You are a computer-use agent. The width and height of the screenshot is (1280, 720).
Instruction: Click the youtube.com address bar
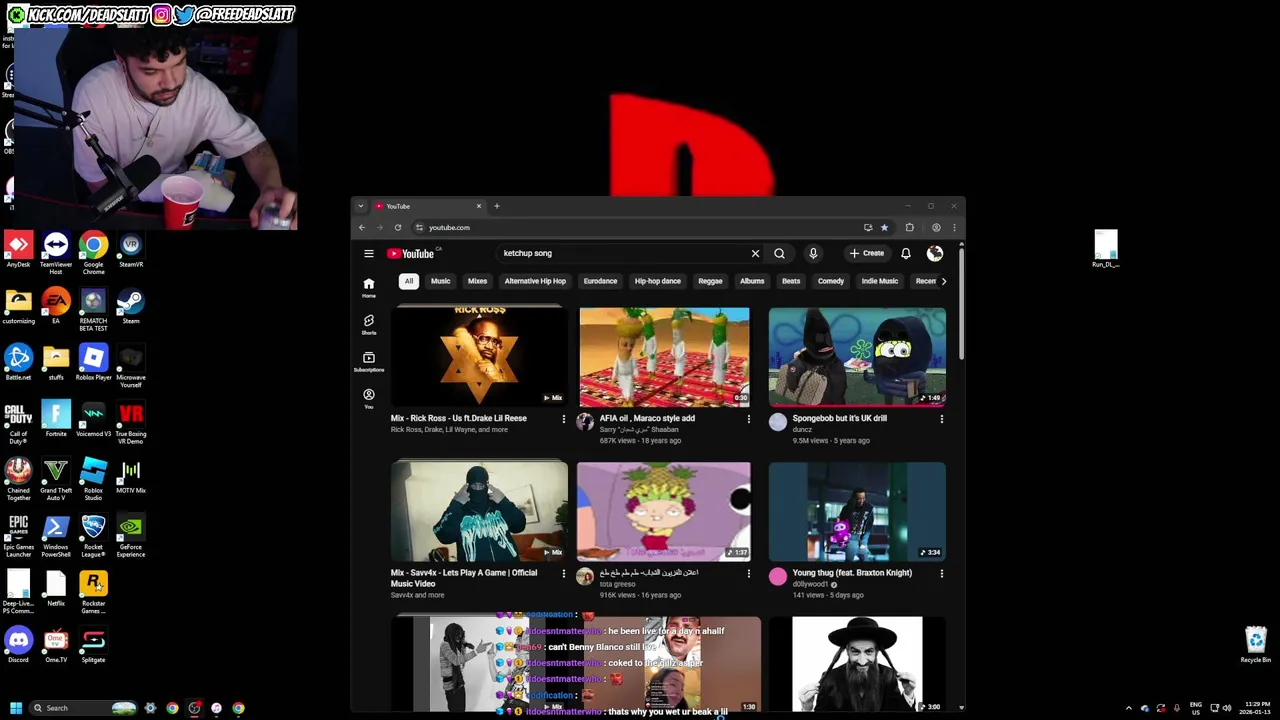(640, 228)
